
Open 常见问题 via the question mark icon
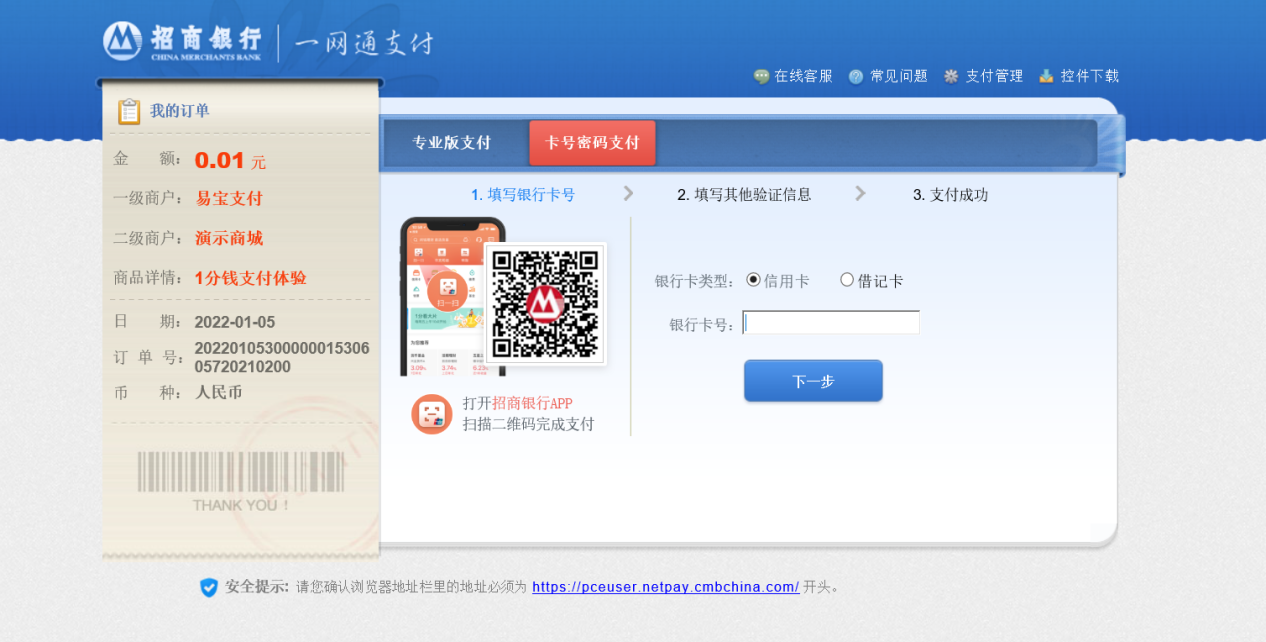855,75
